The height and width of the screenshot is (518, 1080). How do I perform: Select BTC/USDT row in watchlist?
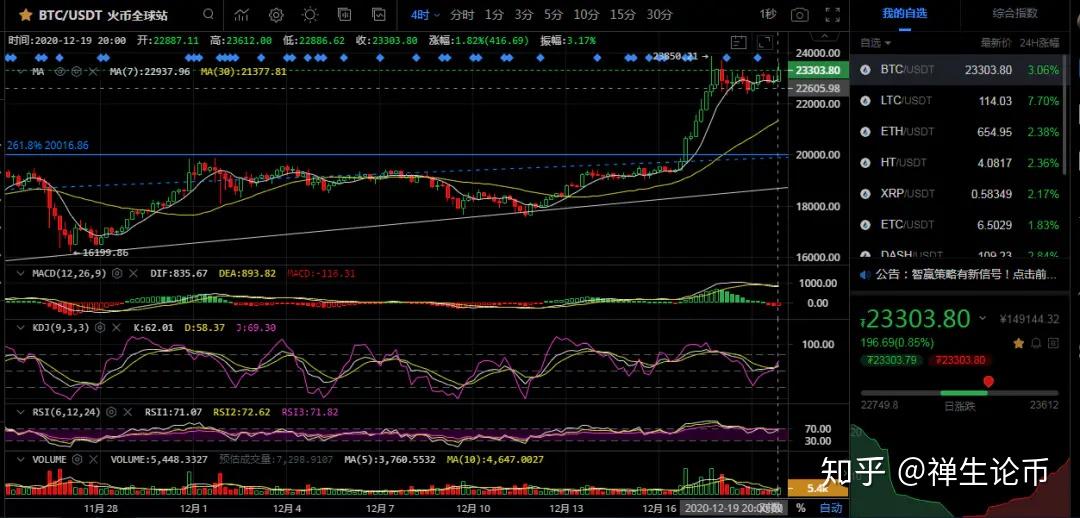point(959,70)
